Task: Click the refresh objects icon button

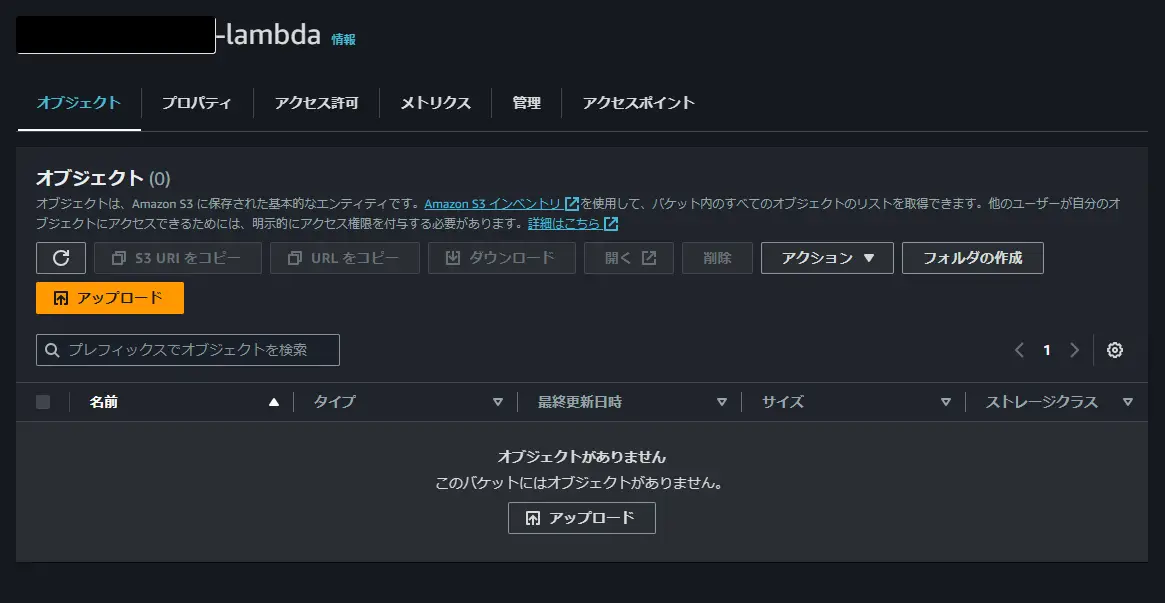Action: coord(61,258)
